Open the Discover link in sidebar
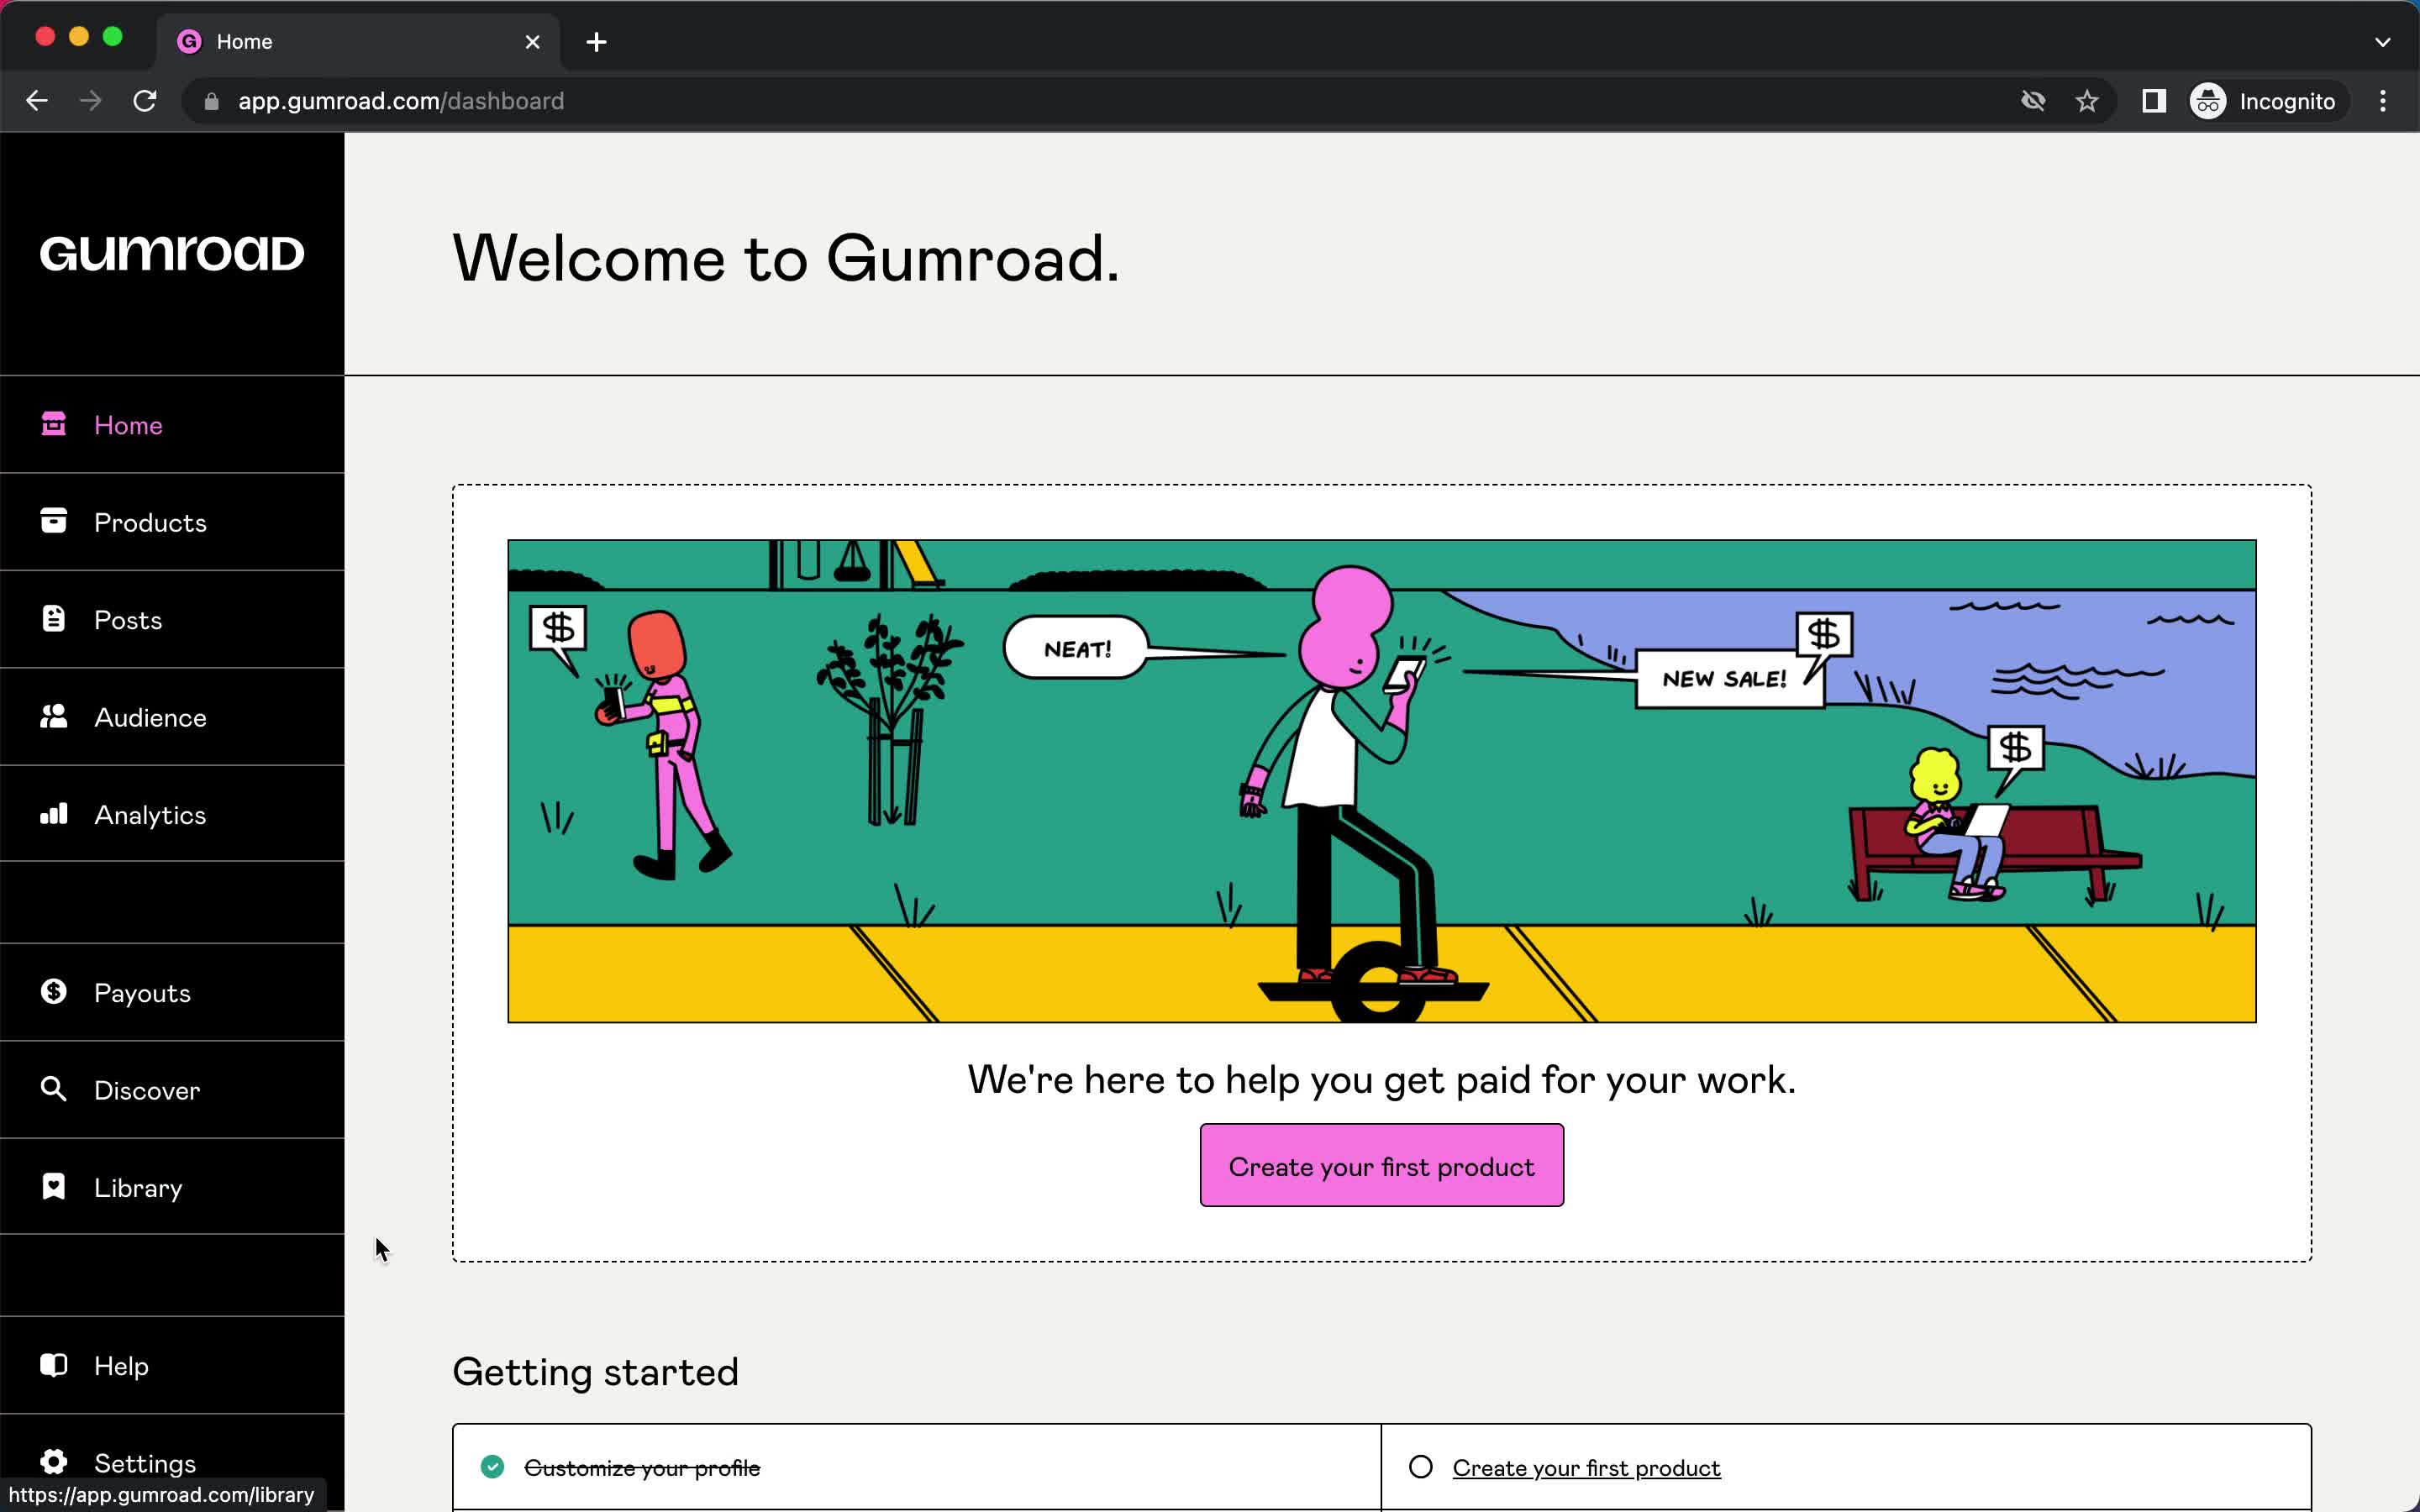 (172, 1090)
